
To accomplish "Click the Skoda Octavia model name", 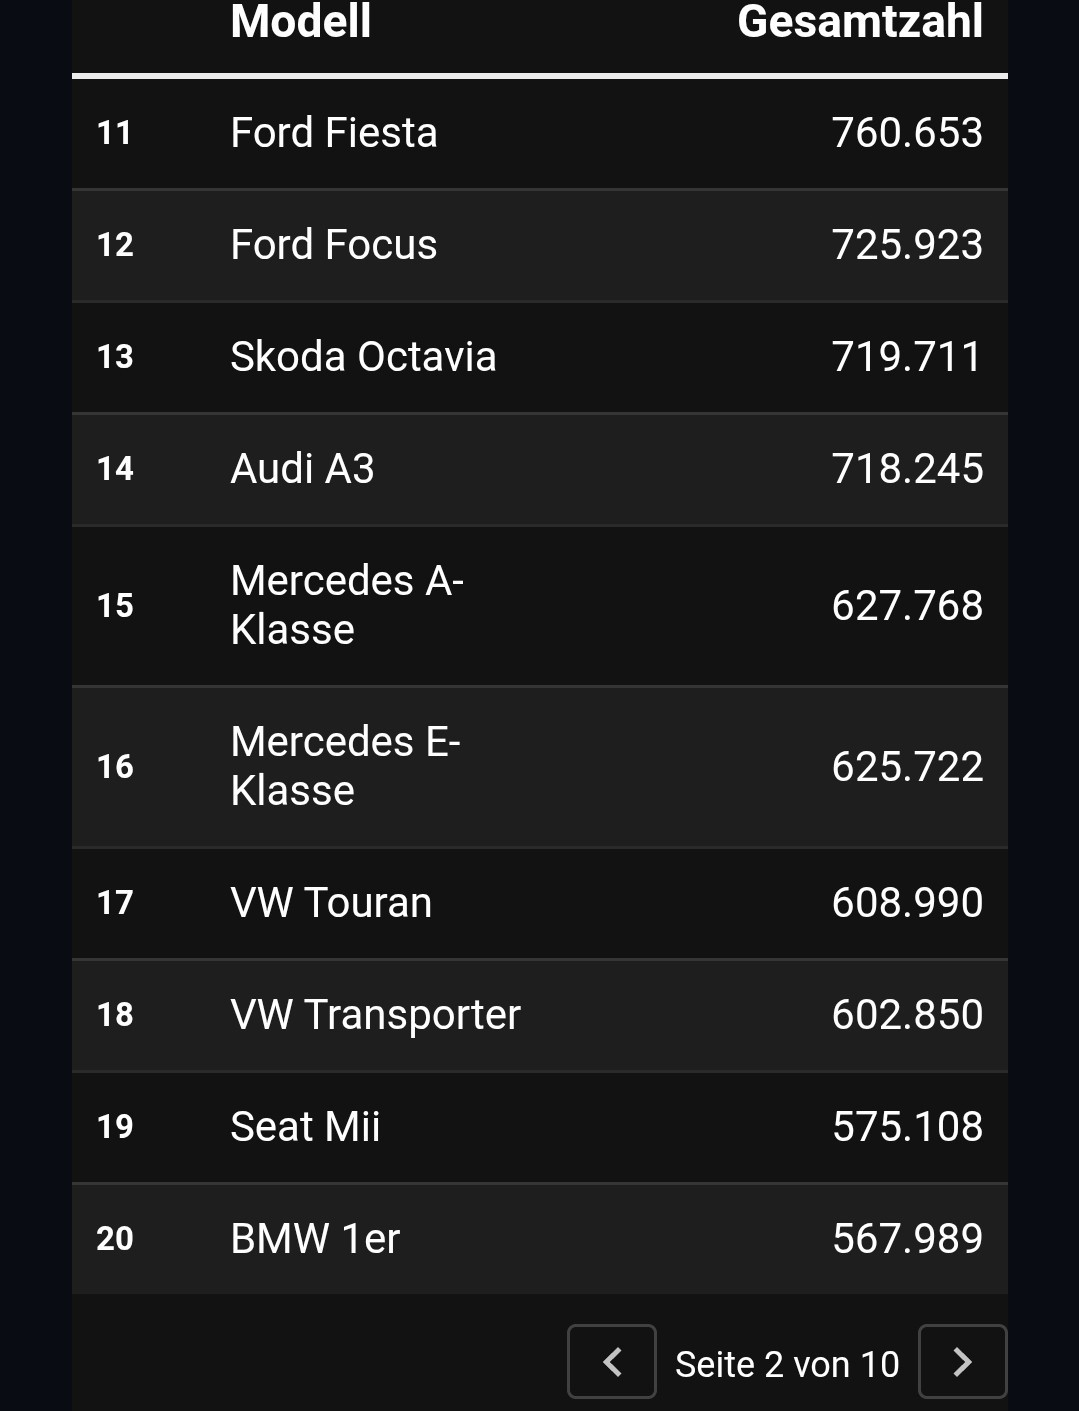I will pyautogui.click(x=363, y=357).
